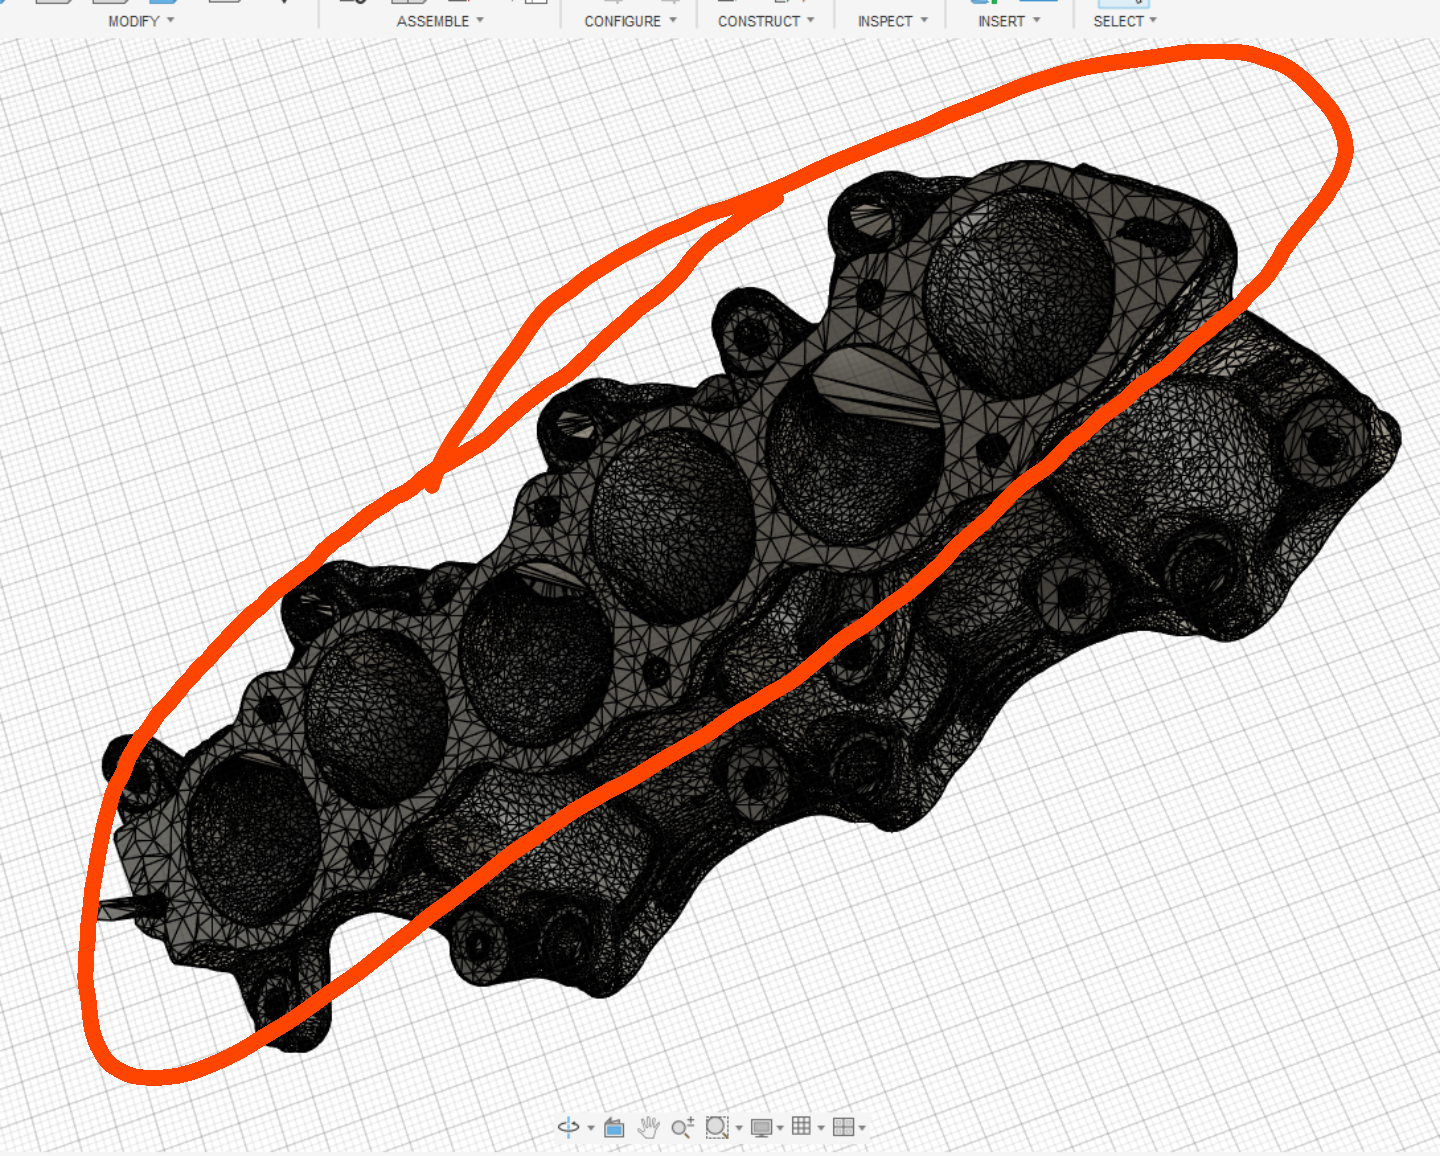The image size is (1440, 1156).
Task: Open the INSPECT menu
Action: coord(892,21)
